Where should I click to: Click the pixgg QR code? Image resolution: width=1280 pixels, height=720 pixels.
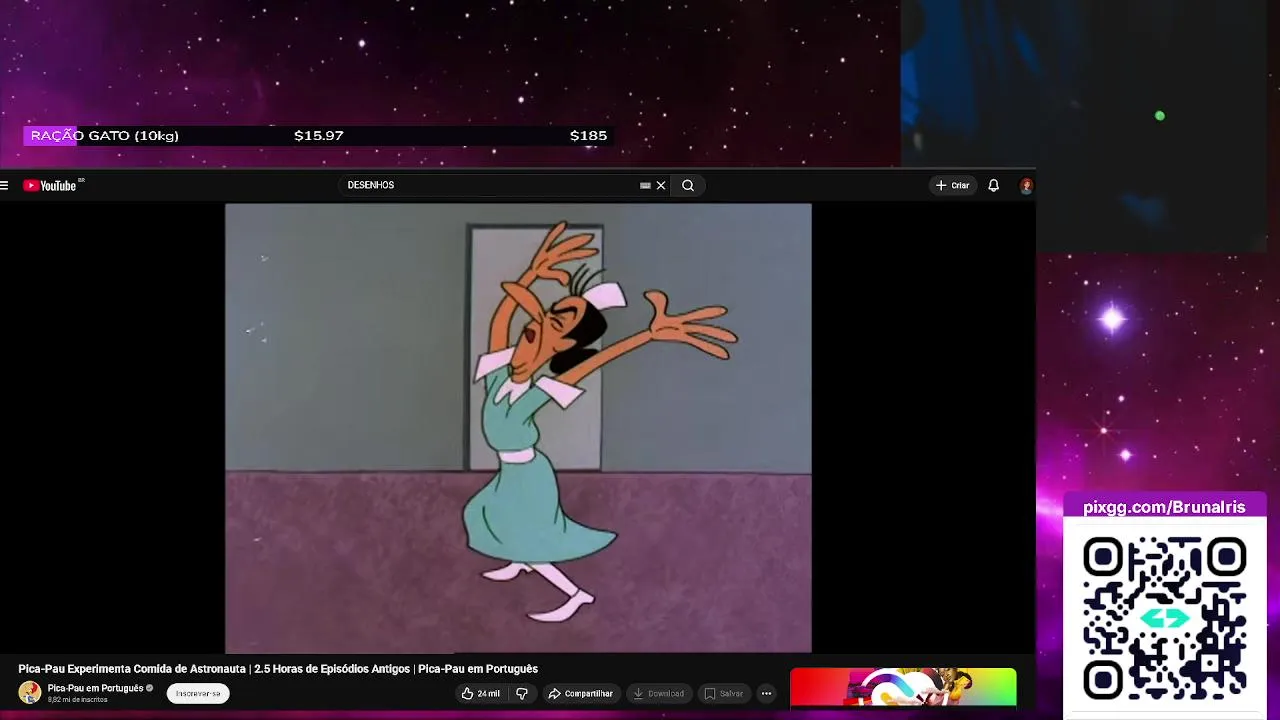pos(1165,617)
